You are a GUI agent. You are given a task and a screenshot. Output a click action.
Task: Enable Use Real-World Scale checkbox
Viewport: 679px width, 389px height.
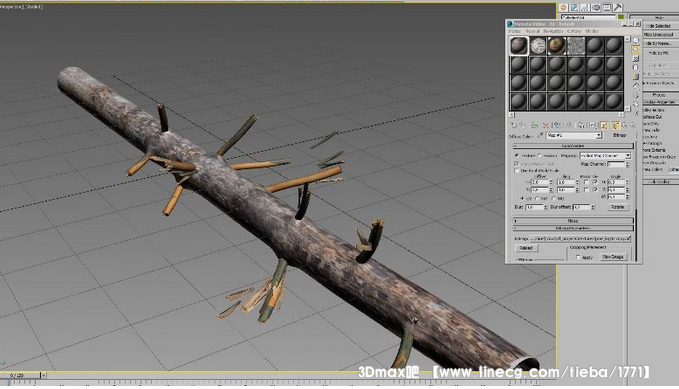(517, 171)
